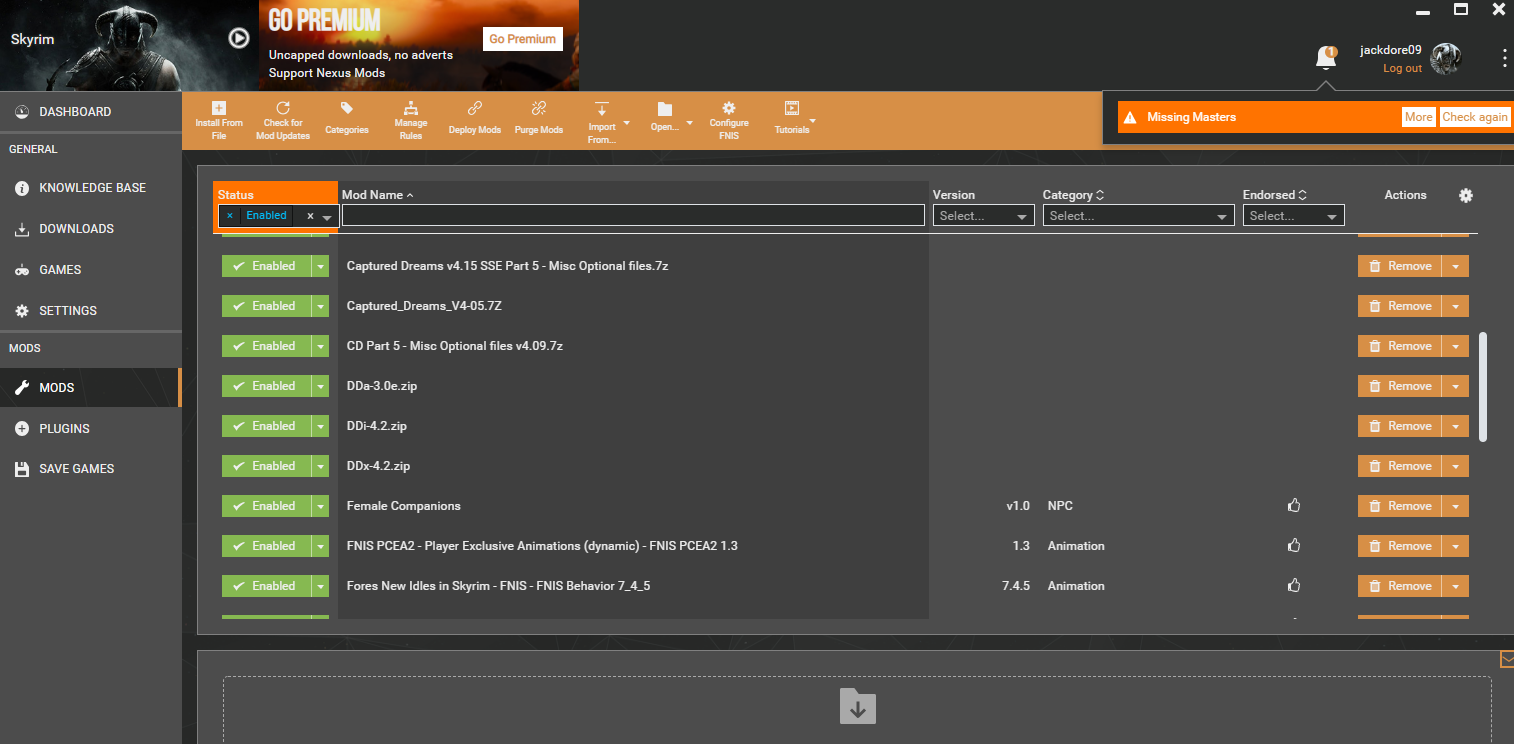Open the Settings page
This screenshot has width=1514, height=744.
tap(91, 311)
